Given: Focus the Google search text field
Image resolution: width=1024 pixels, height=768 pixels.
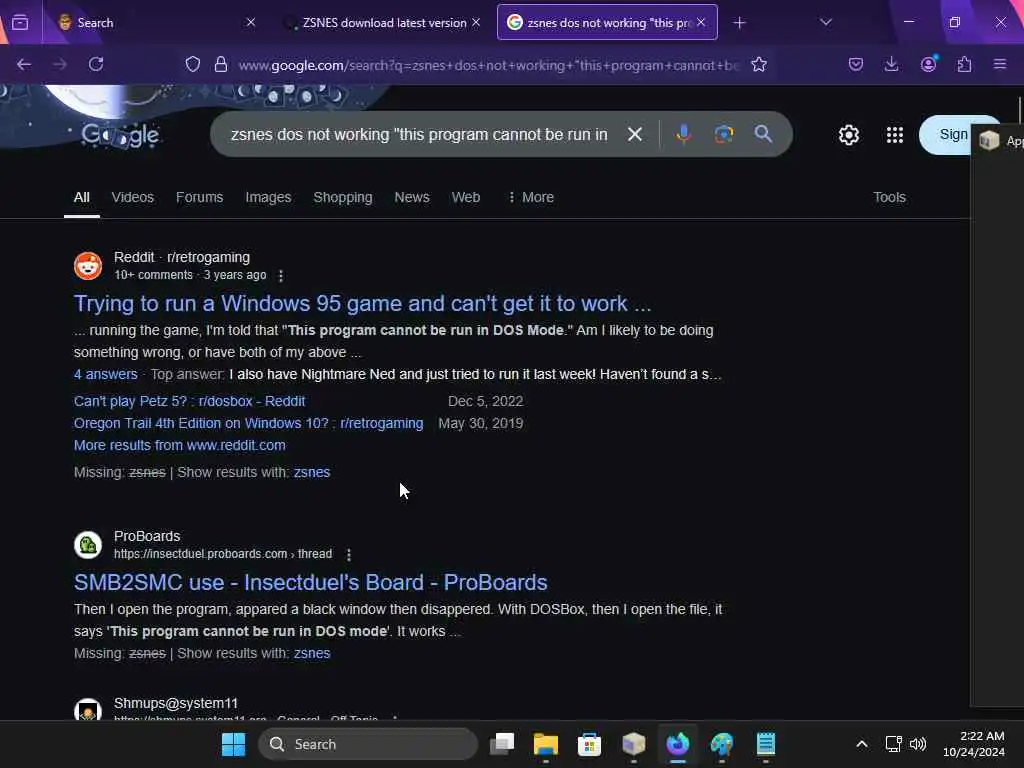Looking at the screenshot, I should [x=419, y=135].
